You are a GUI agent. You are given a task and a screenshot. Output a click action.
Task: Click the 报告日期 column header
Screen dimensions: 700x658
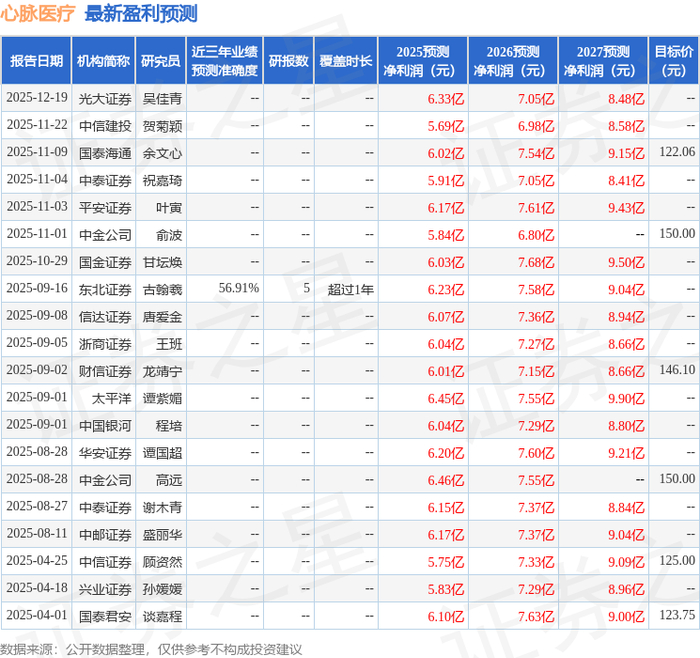(36, 61)
